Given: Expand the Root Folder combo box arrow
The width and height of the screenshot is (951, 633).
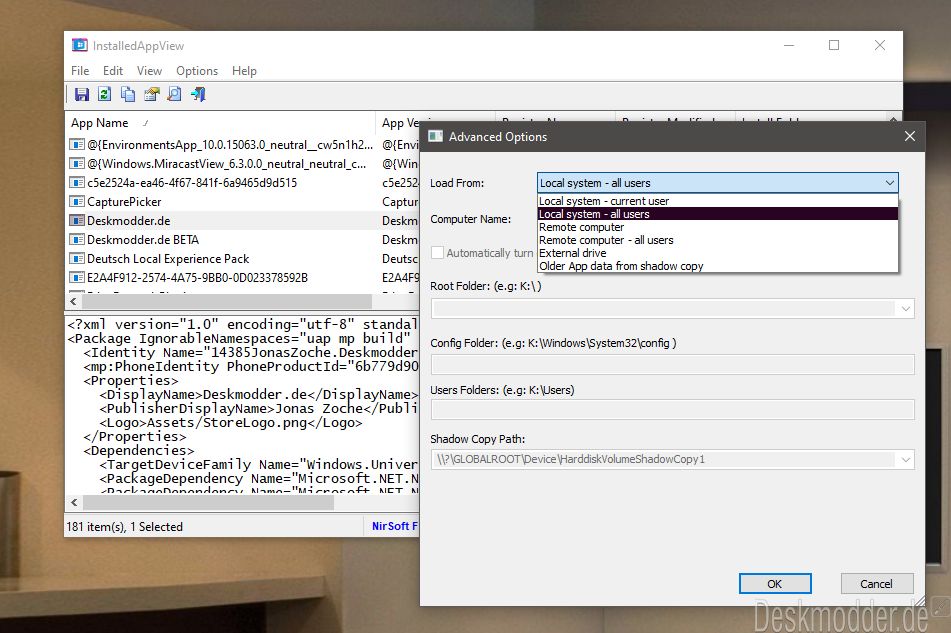Looking at the screenshot, I should point(906,309).
